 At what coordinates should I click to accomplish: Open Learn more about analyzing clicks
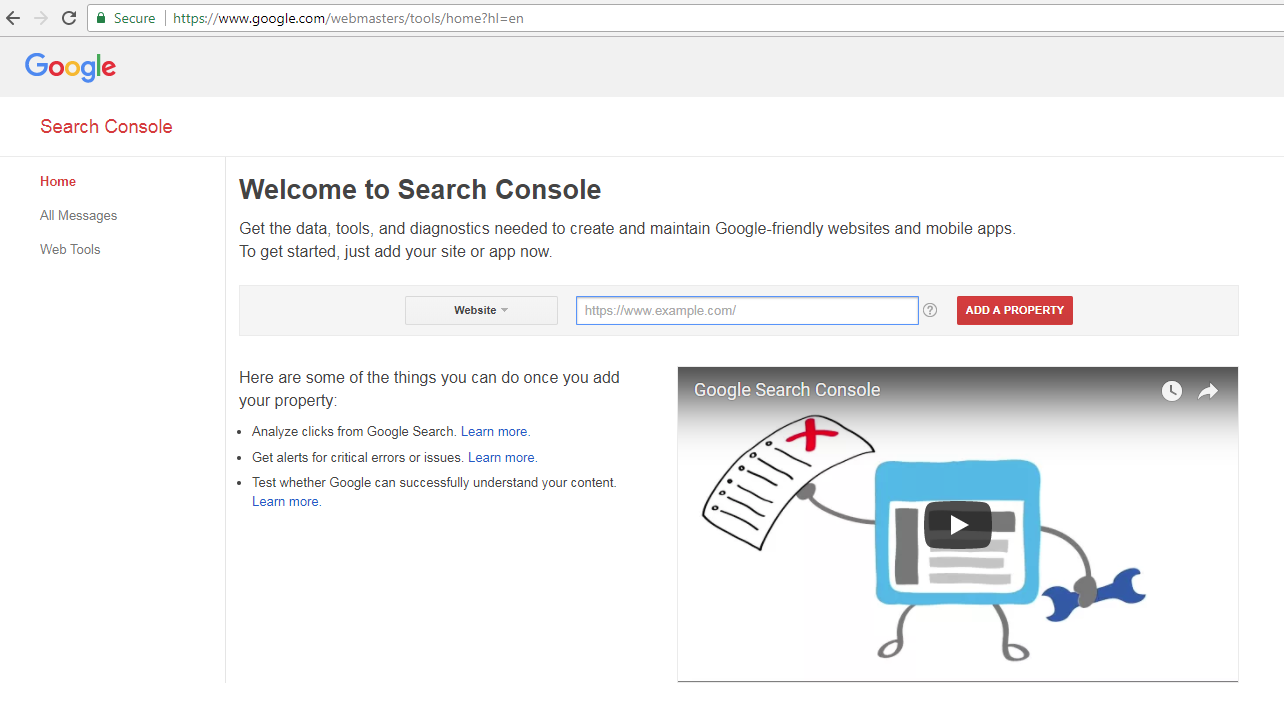pyautogui.click(x=495, y=431)
